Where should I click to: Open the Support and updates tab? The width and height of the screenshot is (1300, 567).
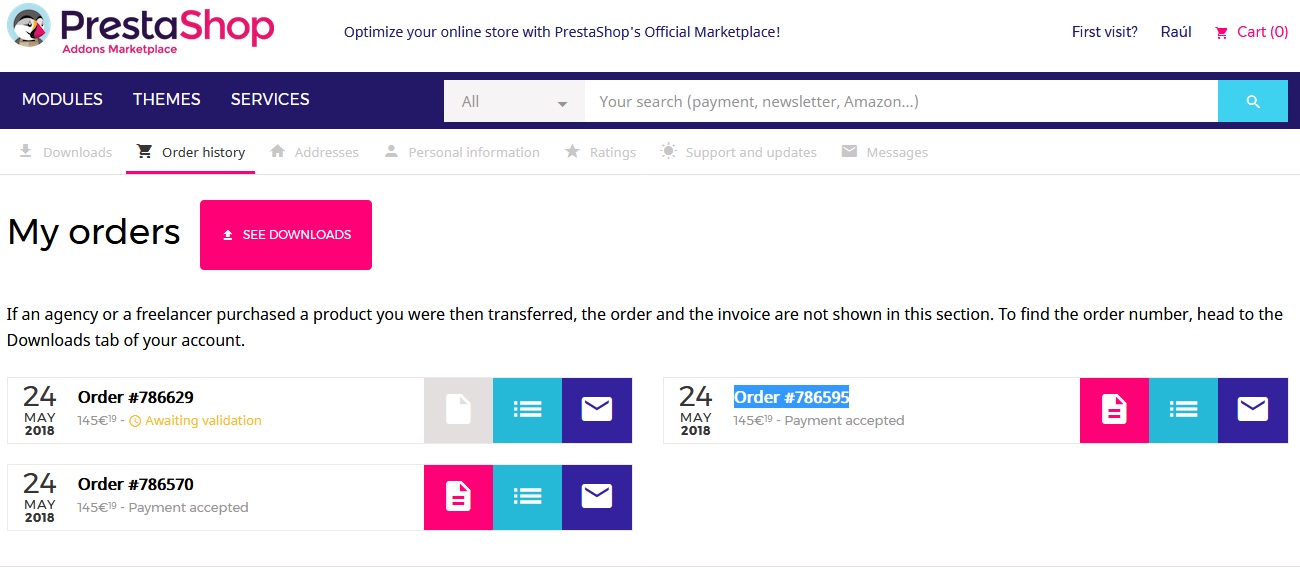738,152
